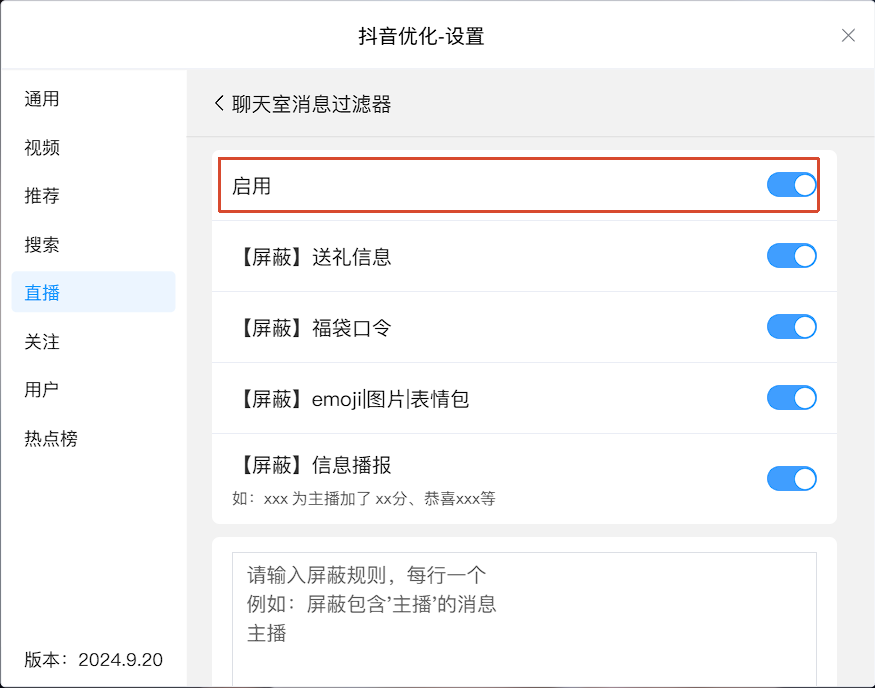Toggle the 【屏蔽】送礼信息 switch
The image size is (875, 688).
click(791, 256)
